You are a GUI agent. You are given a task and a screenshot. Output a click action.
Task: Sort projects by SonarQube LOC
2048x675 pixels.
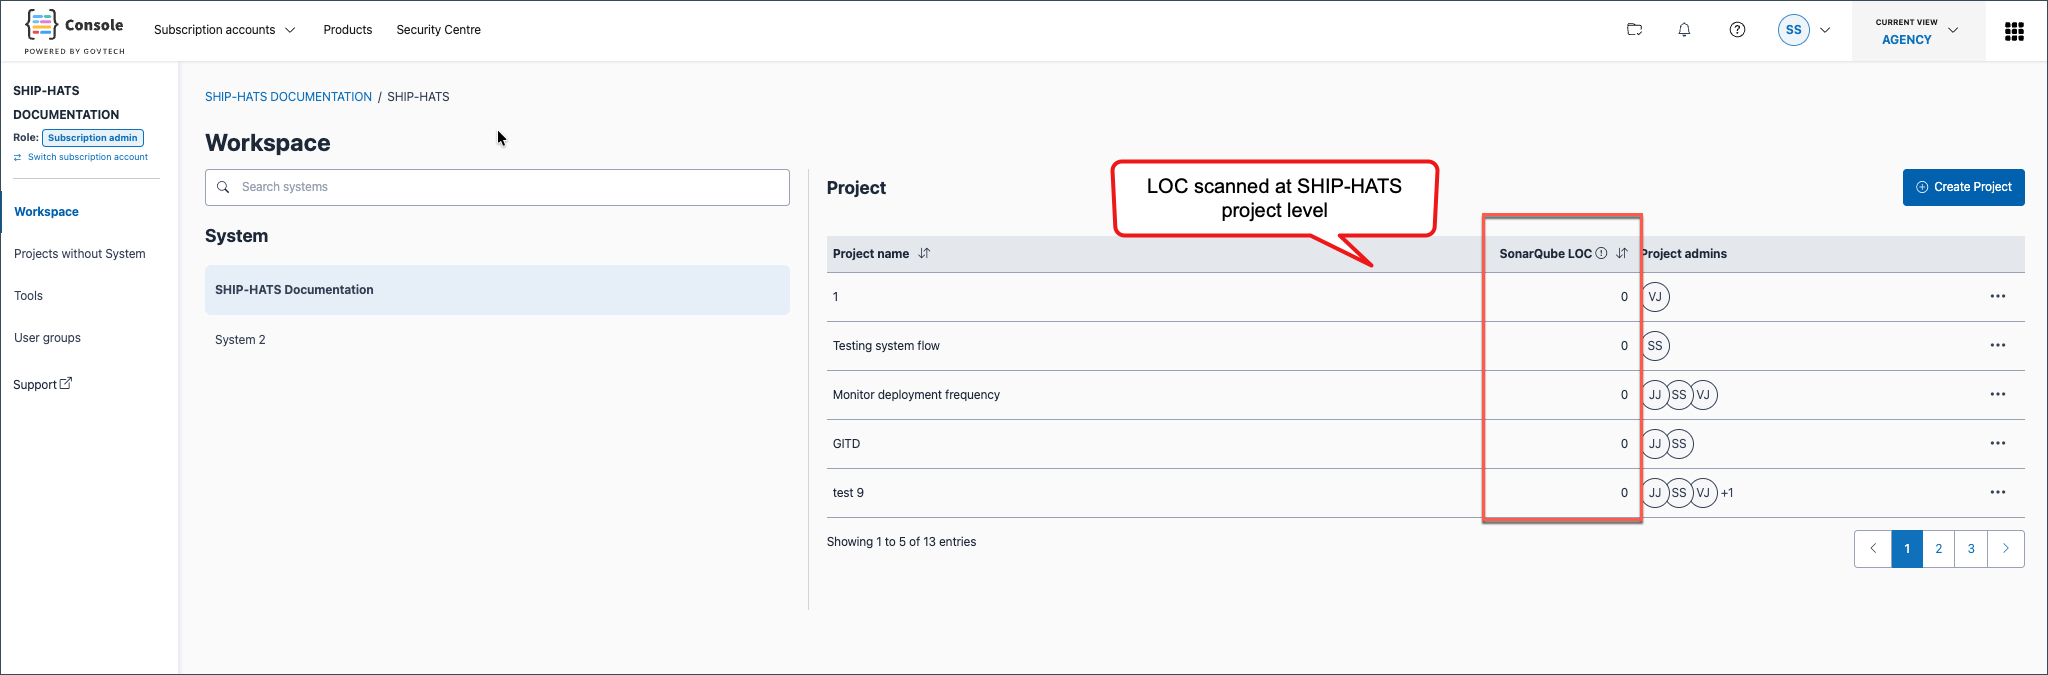point(1622,254)
